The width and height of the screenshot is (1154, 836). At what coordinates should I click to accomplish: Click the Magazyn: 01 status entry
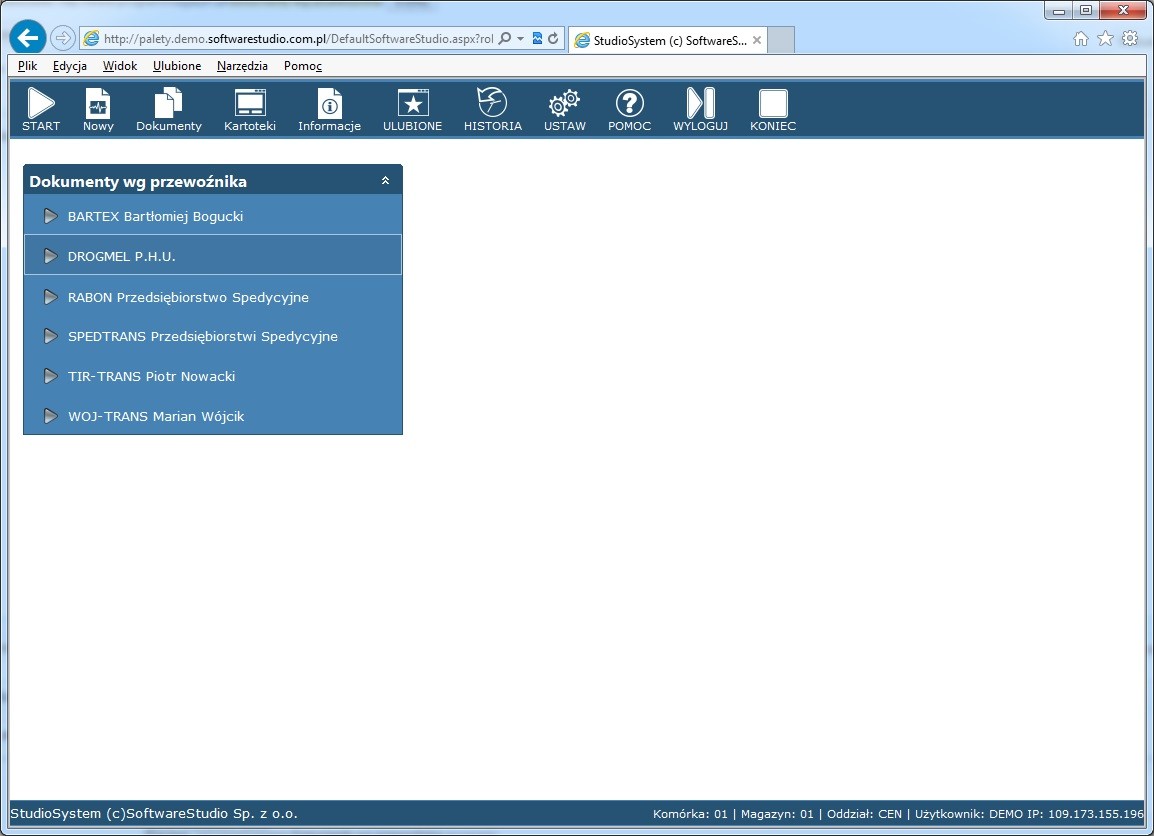click(x=777, y=814)
